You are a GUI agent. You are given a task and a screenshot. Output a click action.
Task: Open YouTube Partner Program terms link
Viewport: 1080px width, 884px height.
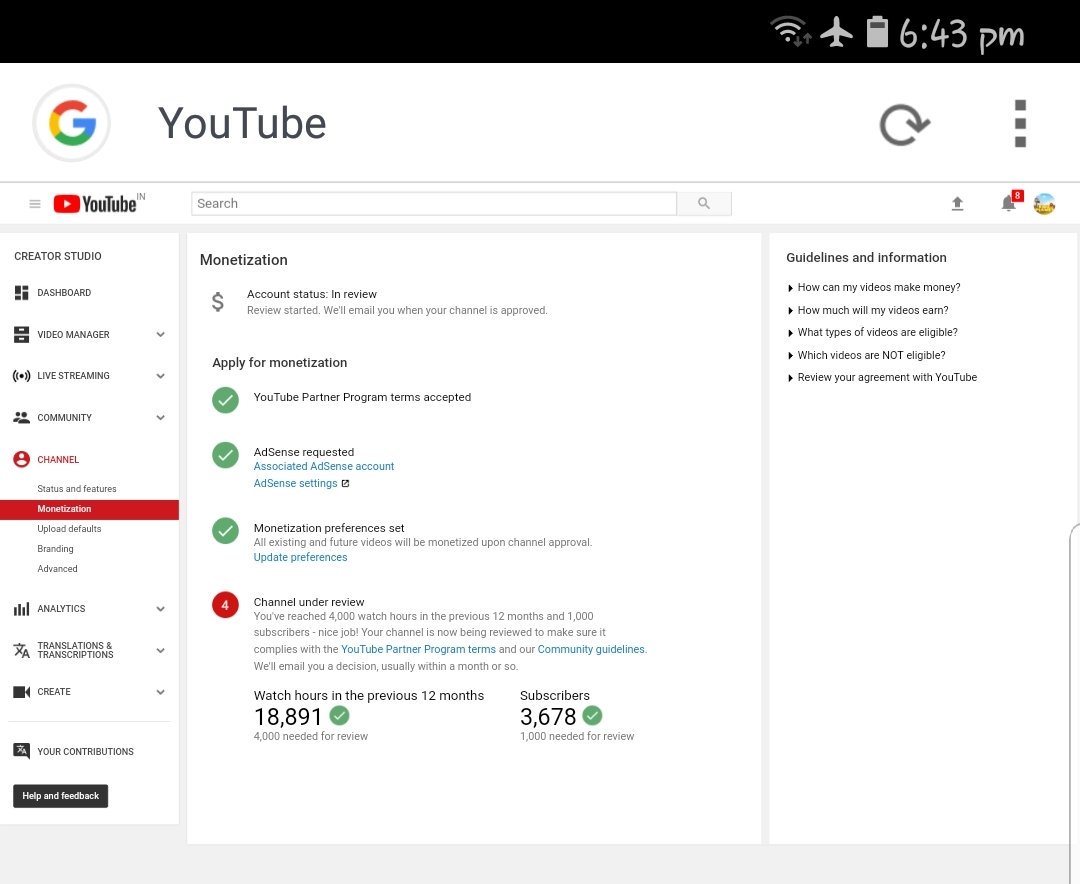click(418, 649)
